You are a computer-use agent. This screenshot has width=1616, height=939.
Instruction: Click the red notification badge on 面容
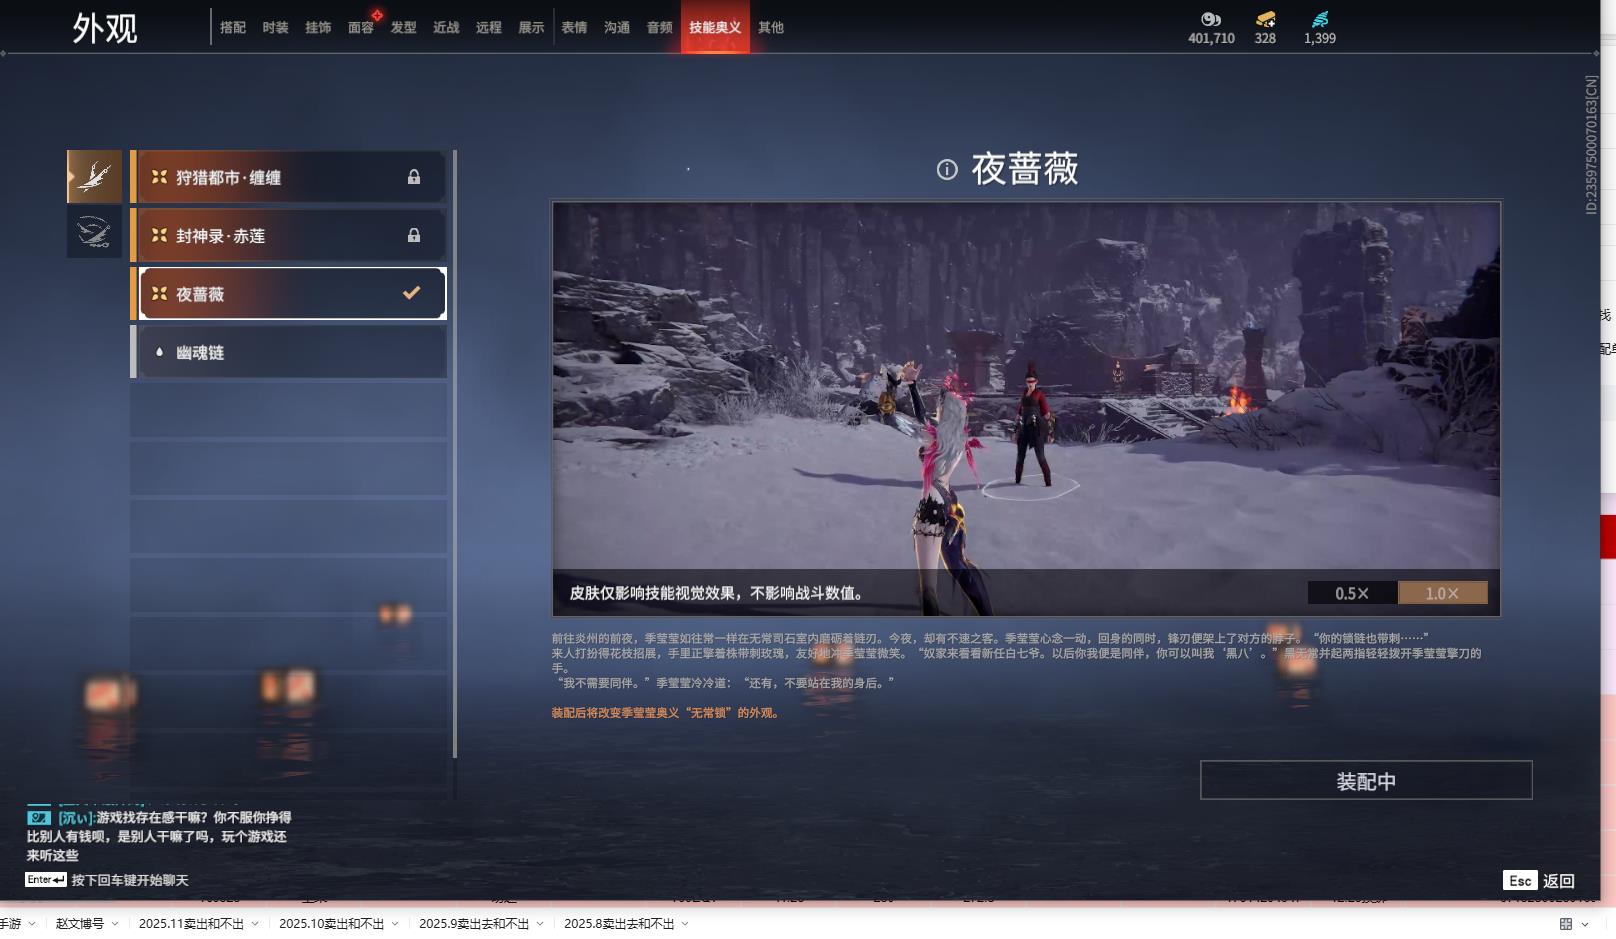point(377,15)
